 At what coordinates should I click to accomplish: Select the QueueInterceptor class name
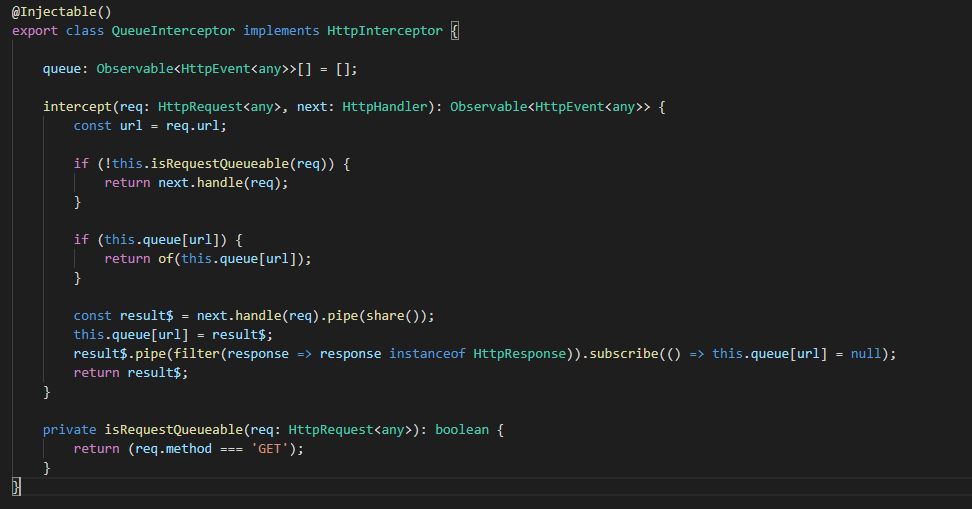tap(173, 30)
